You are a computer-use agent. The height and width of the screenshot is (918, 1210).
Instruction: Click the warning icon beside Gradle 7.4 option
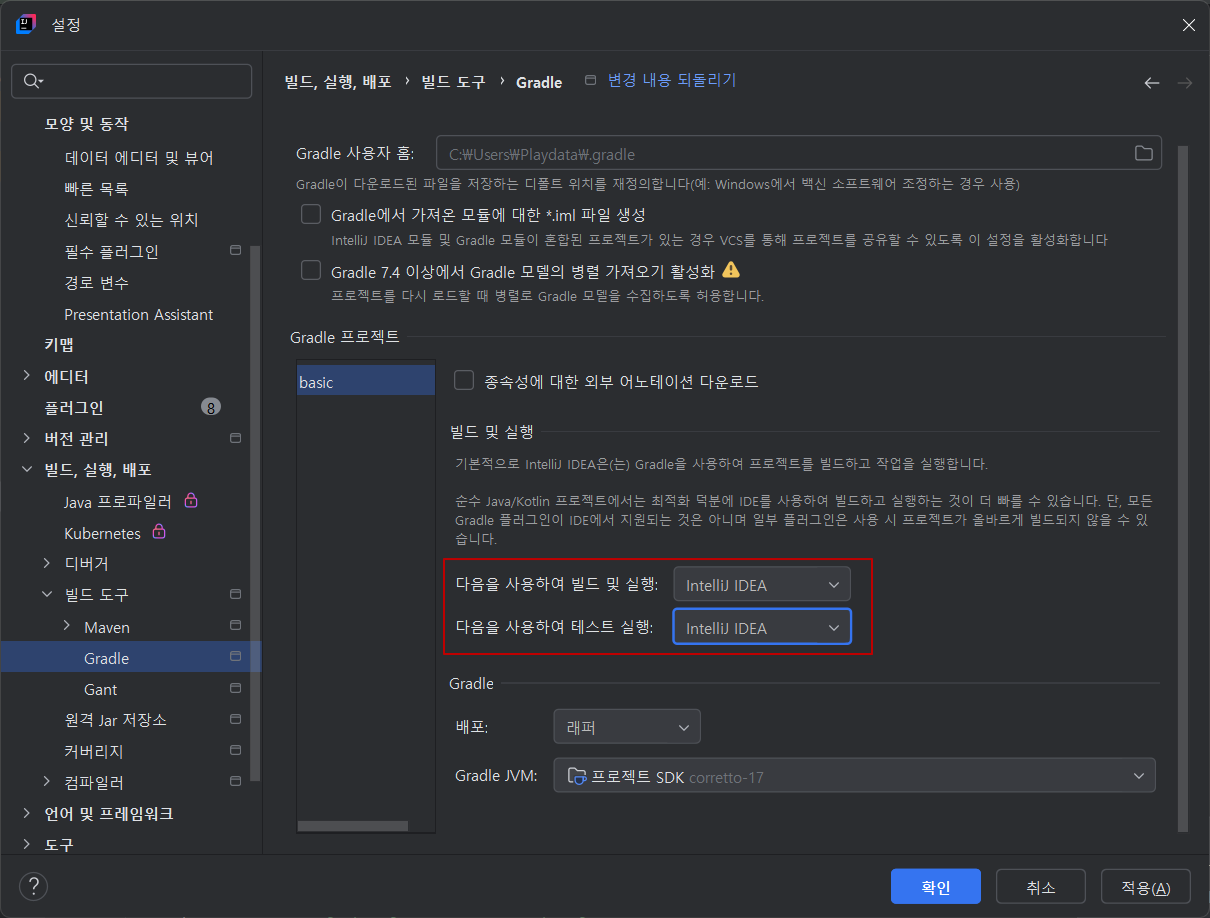731,270
